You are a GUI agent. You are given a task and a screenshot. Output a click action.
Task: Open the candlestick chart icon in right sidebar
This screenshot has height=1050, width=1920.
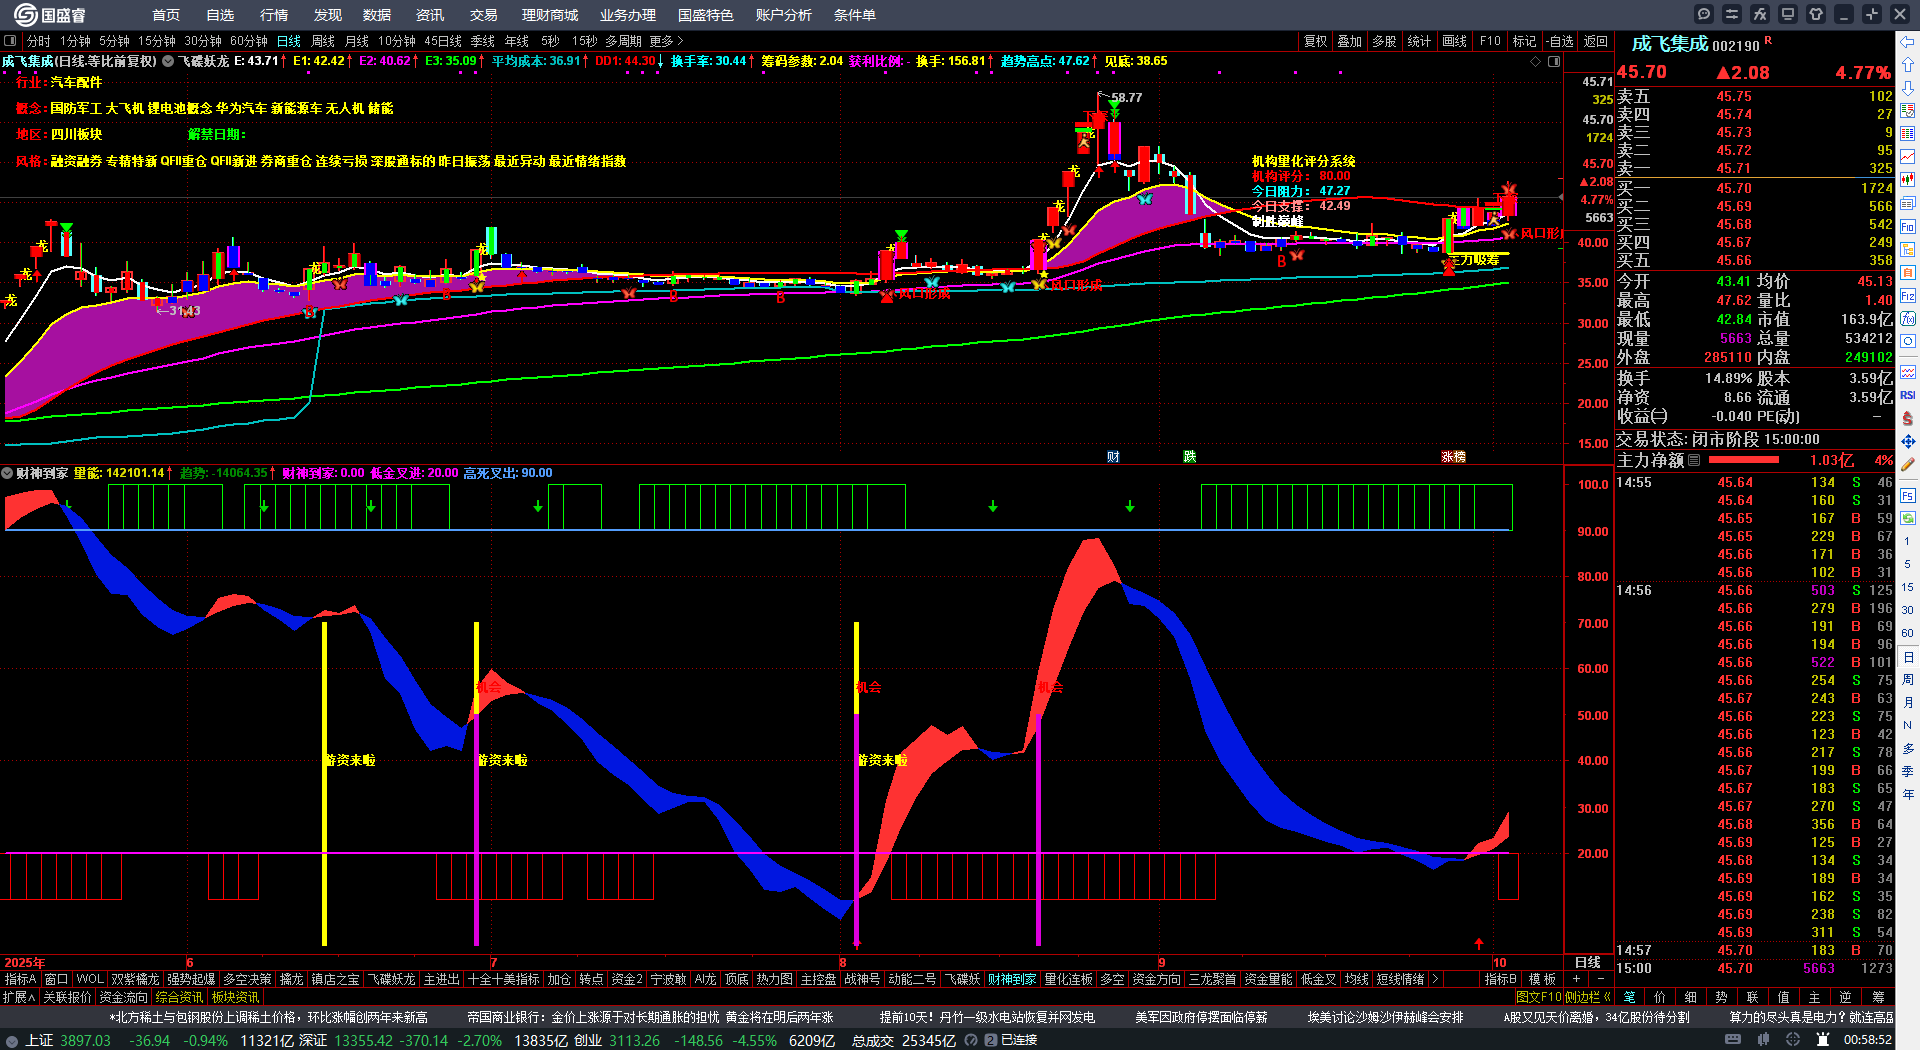pos(1908,180)
